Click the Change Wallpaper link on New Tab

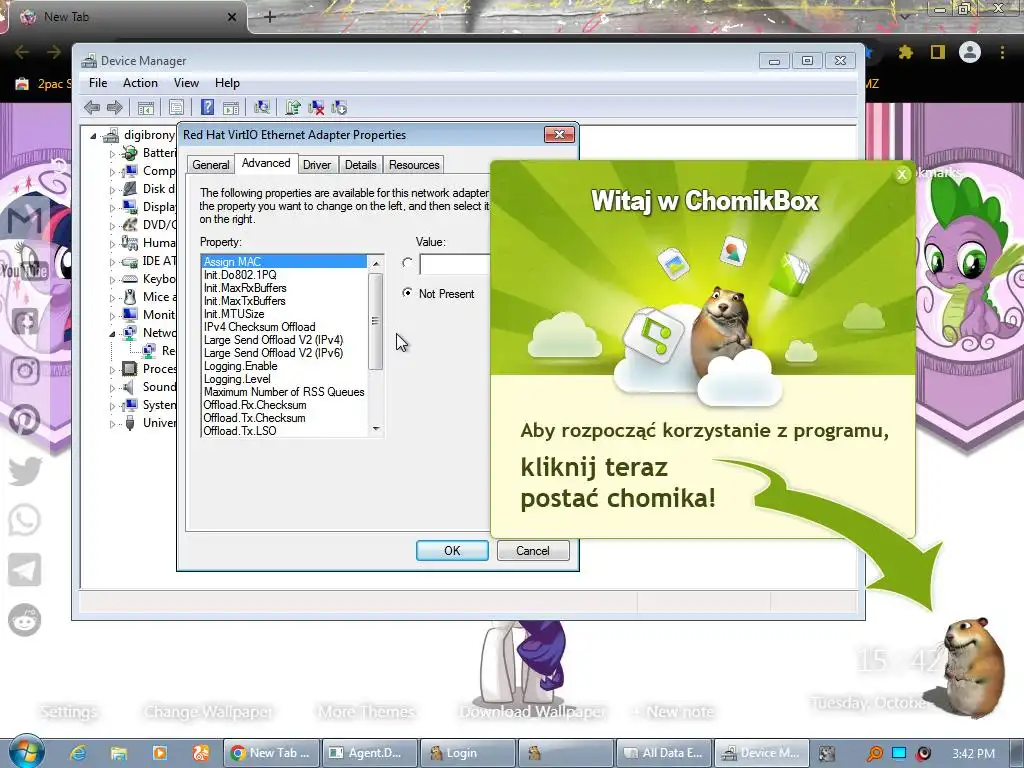click(208, 711)
